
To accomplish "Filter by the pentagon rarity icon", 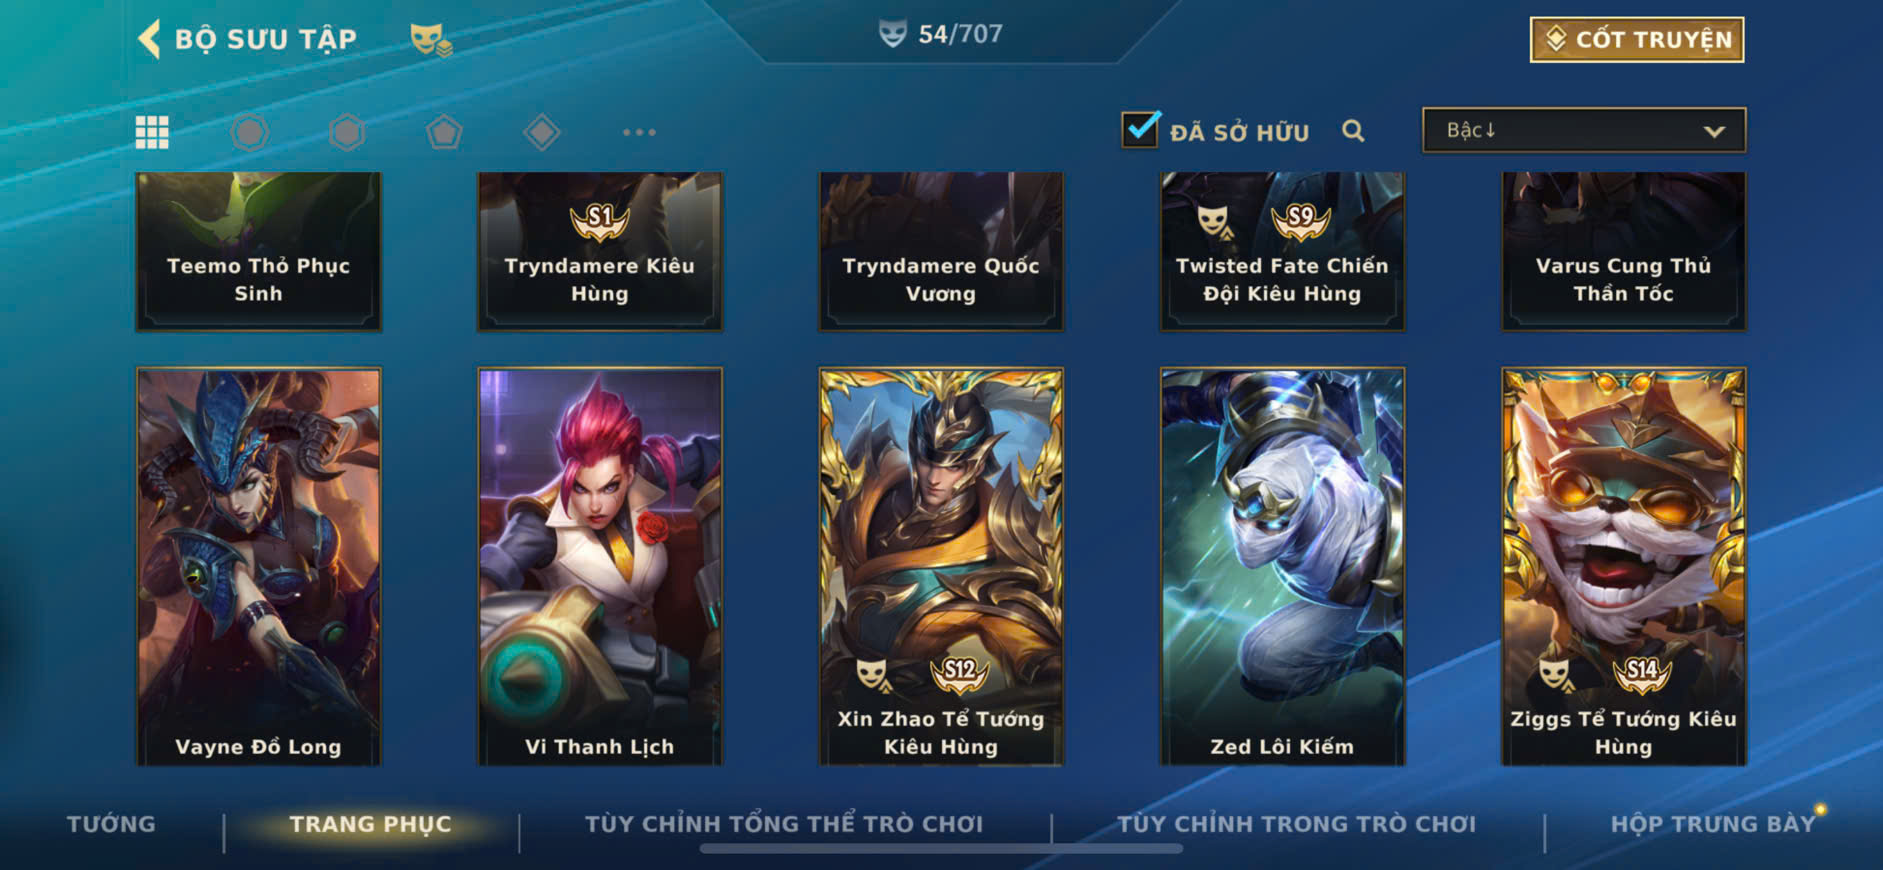I will 444,132.
